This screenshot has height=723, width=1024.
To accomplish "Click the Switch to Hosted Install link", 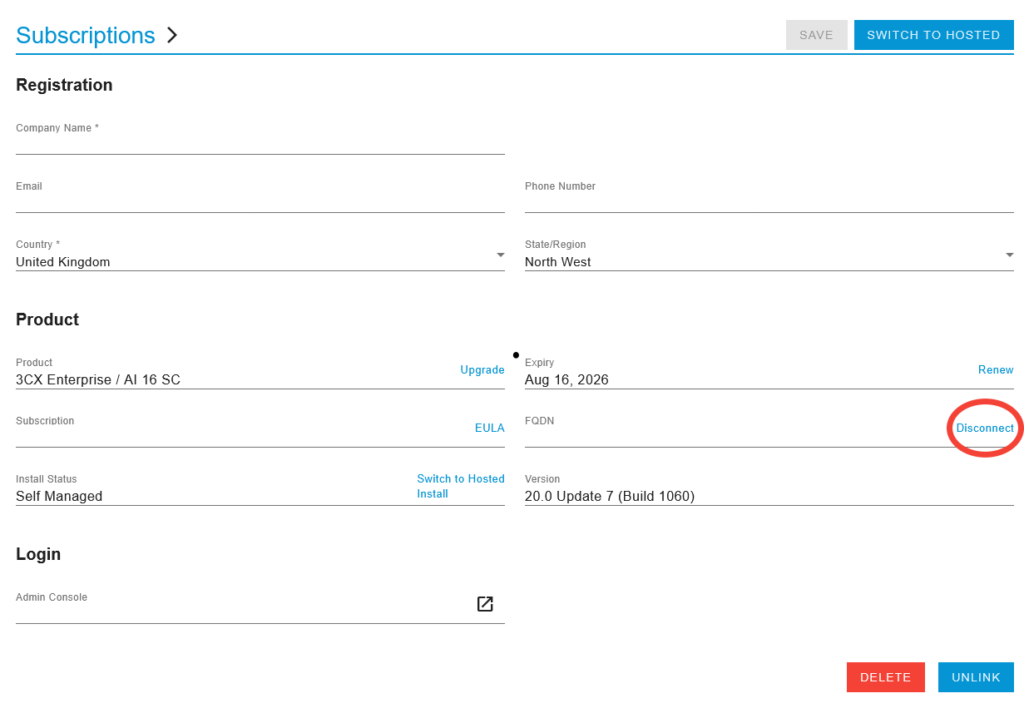I will click(x=460, y=486).
